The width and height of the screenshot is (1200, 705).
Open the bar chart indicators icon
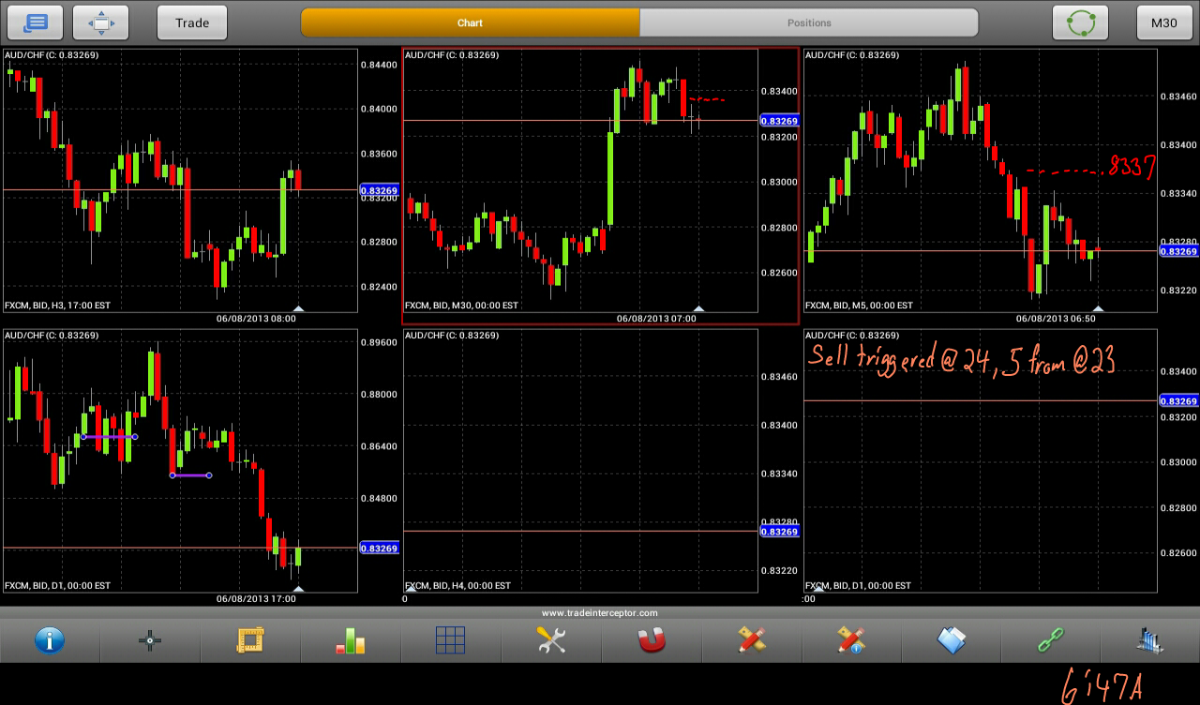point(350,641)
